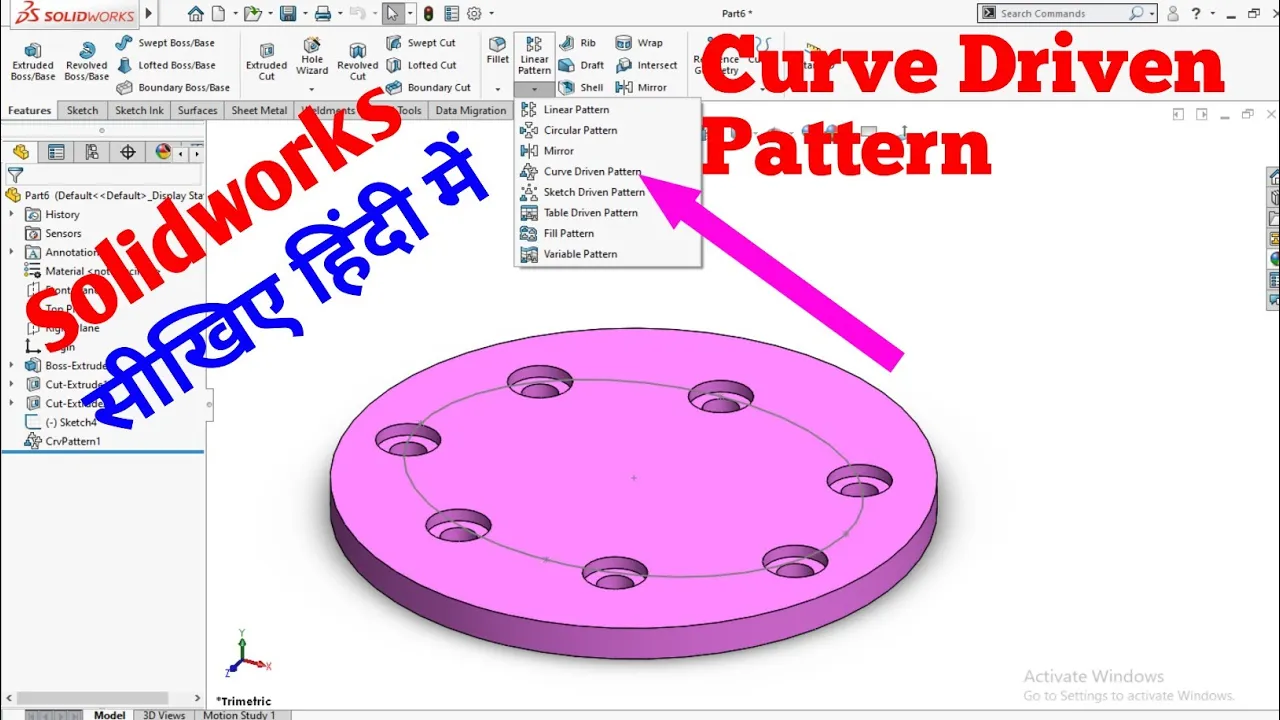This screenshot has height=720, width=1280.
Task: Switch to the Data Migration tab
Action: coord(470,110)
